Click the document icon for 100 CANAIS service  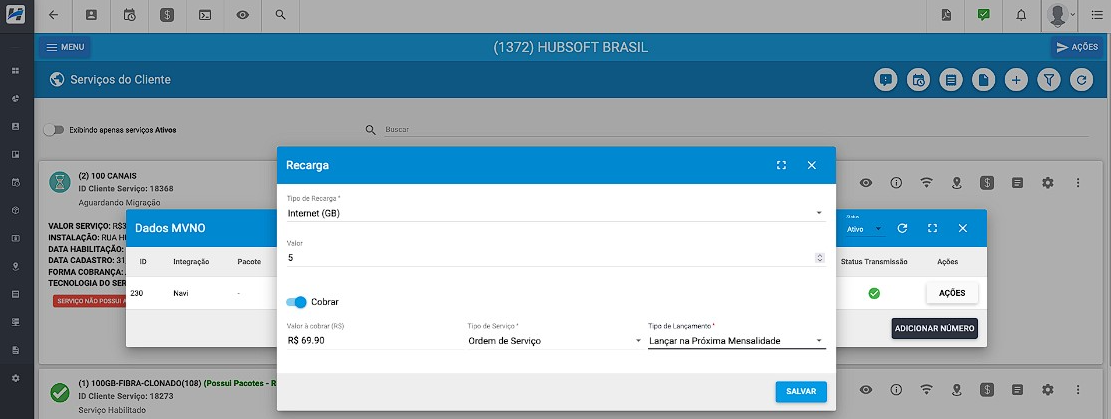click(x=1017, y=183)
